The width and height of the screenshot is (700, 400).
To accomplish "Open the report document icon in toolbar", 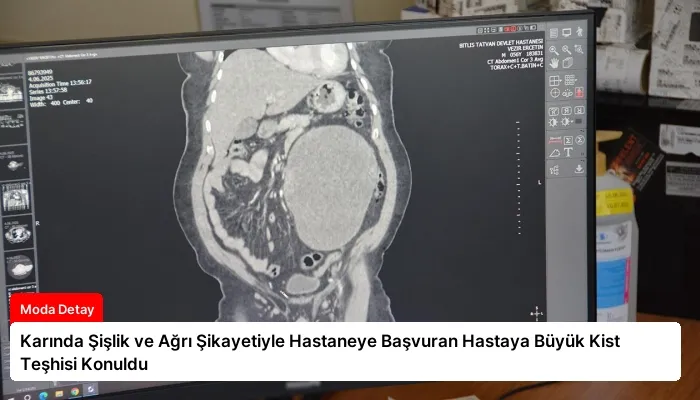I will (554, 33).
